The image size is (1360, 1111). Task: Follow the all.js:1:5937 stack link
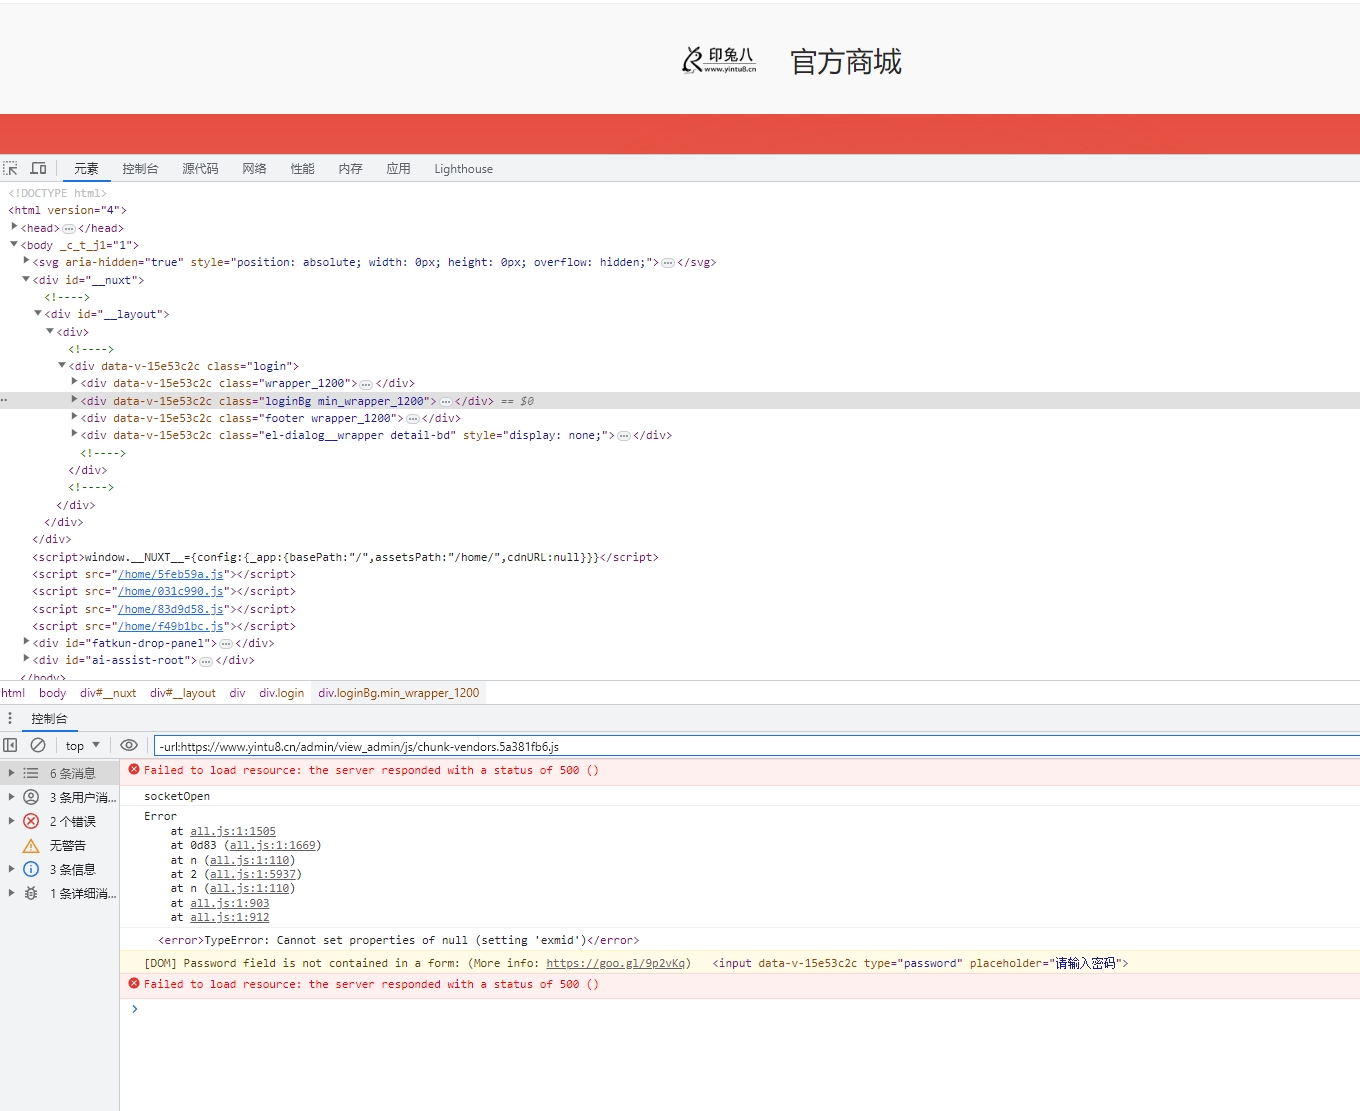tap(253, 874)
